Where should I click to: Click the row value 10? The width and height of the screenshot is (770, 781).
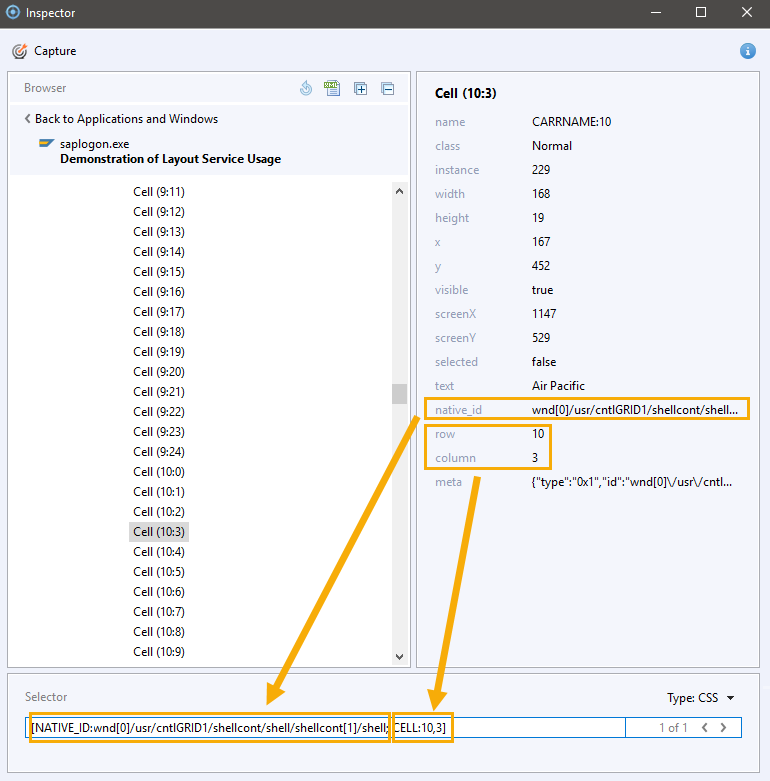coord(538,434)
